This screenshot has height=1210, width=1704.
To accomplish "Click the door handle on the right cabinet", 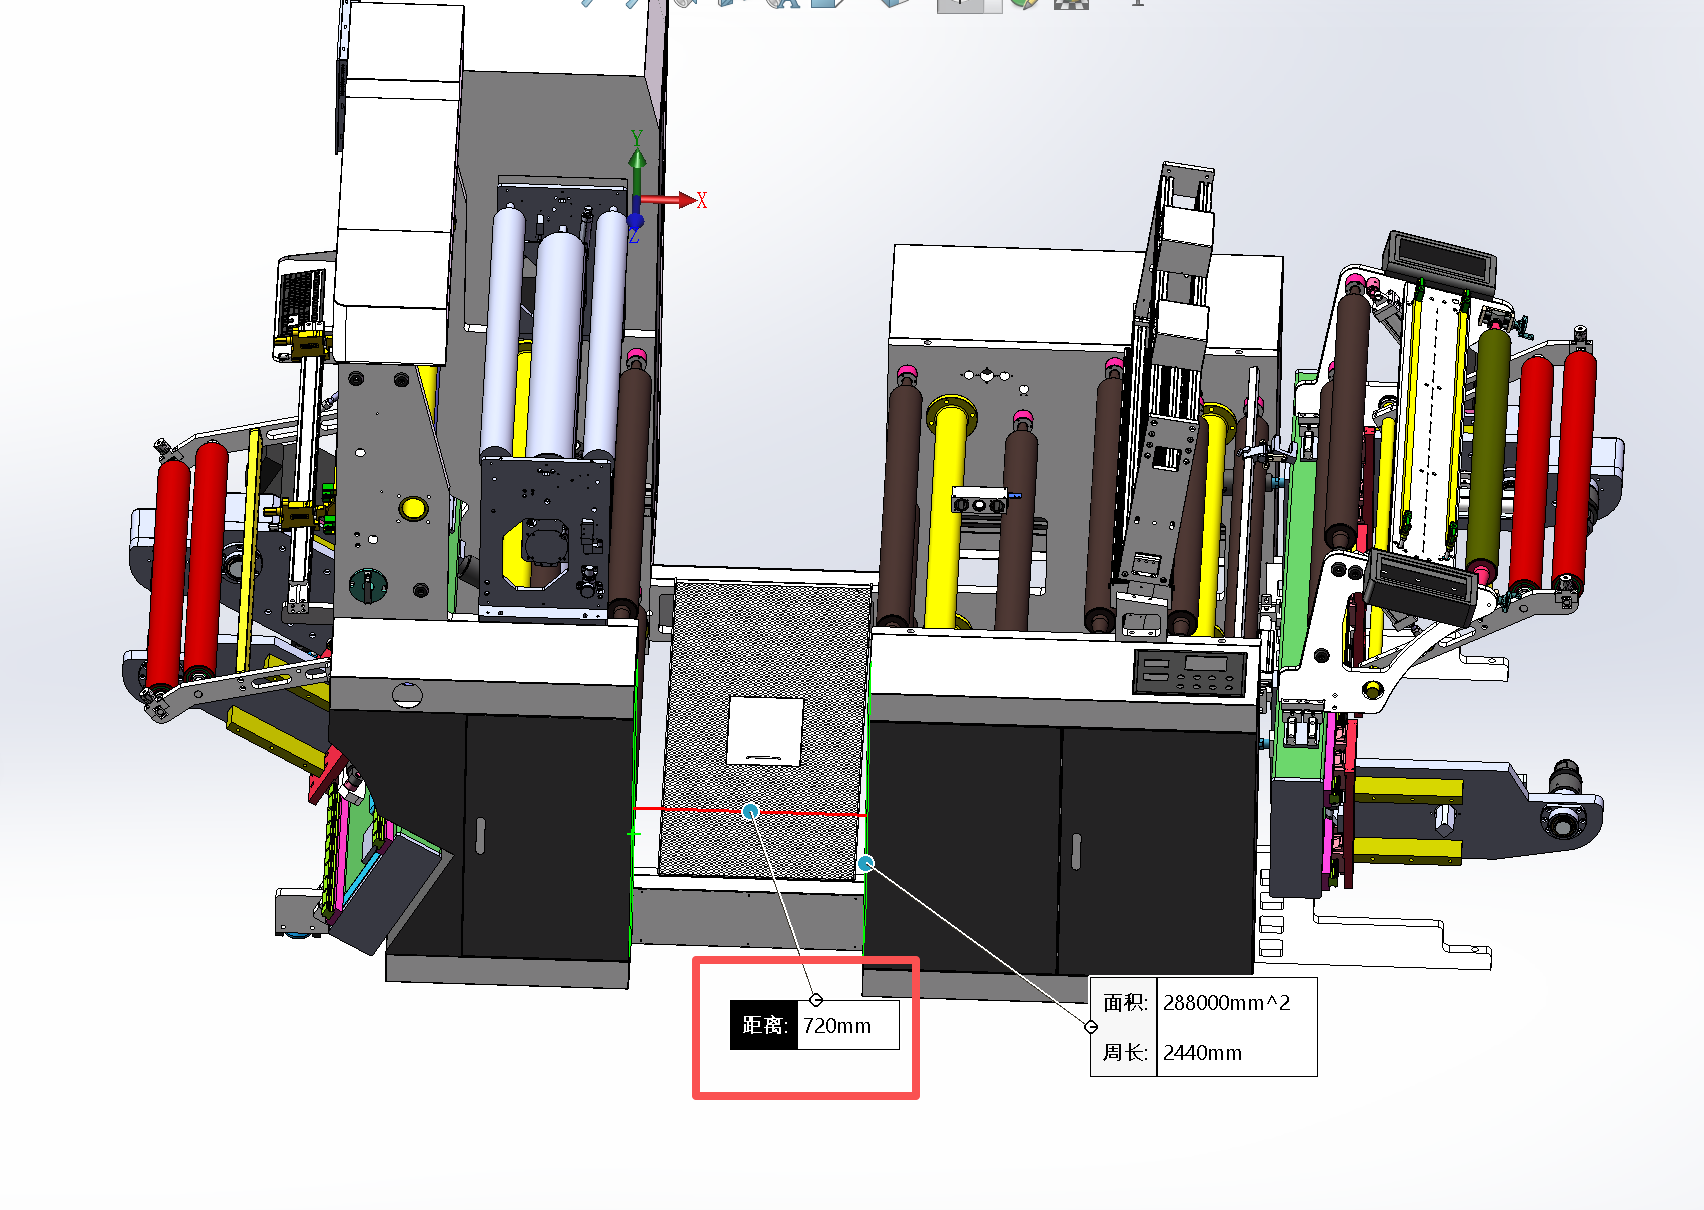I will (1076, 851).
